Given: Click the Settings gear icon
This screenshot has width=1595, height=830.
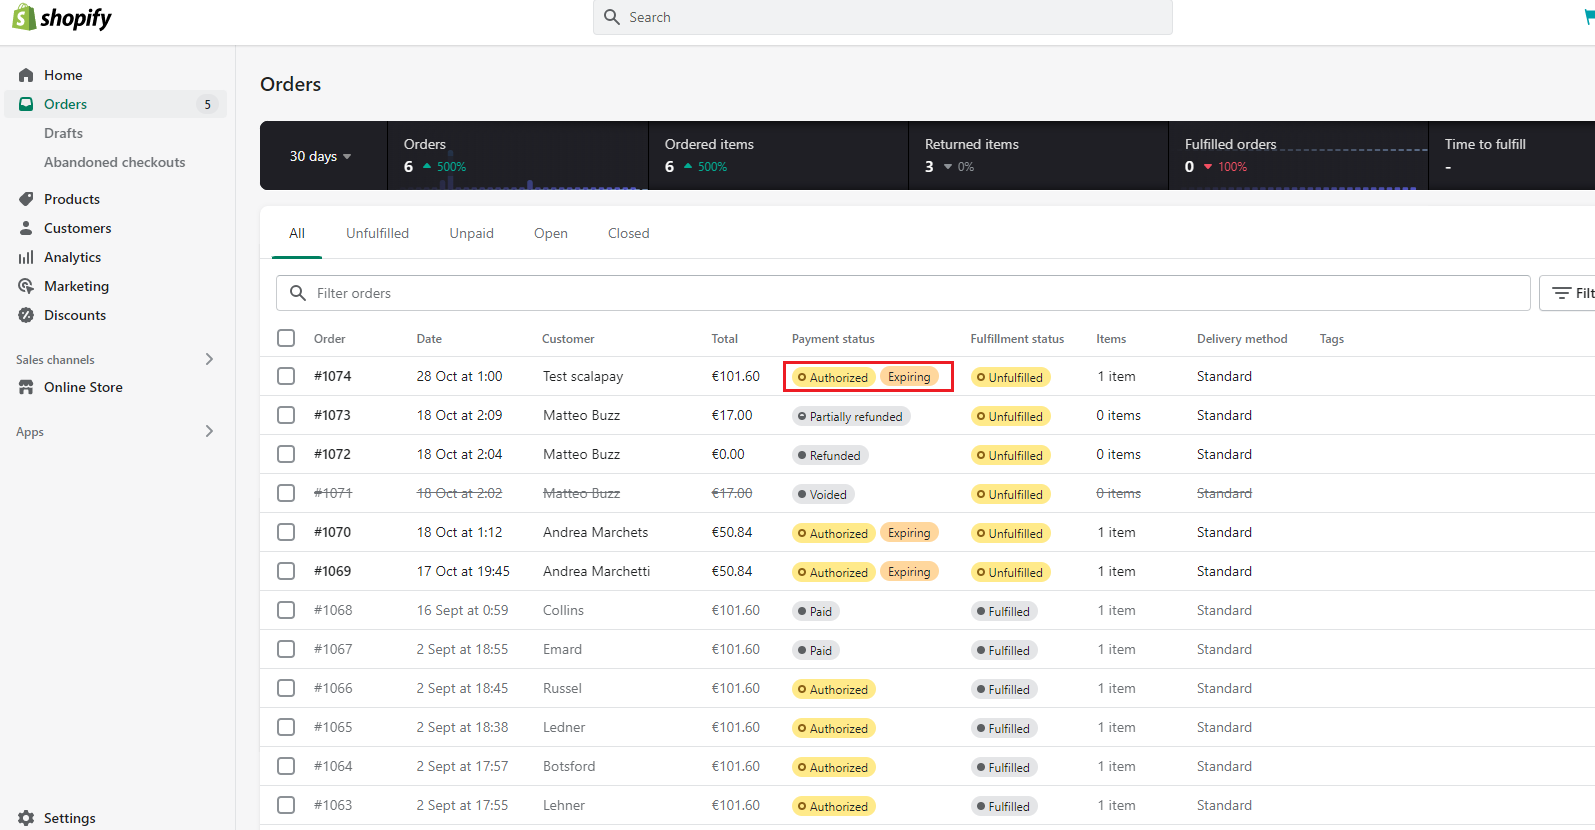Looking at the screenshot, I should click(x=26, y=818).
